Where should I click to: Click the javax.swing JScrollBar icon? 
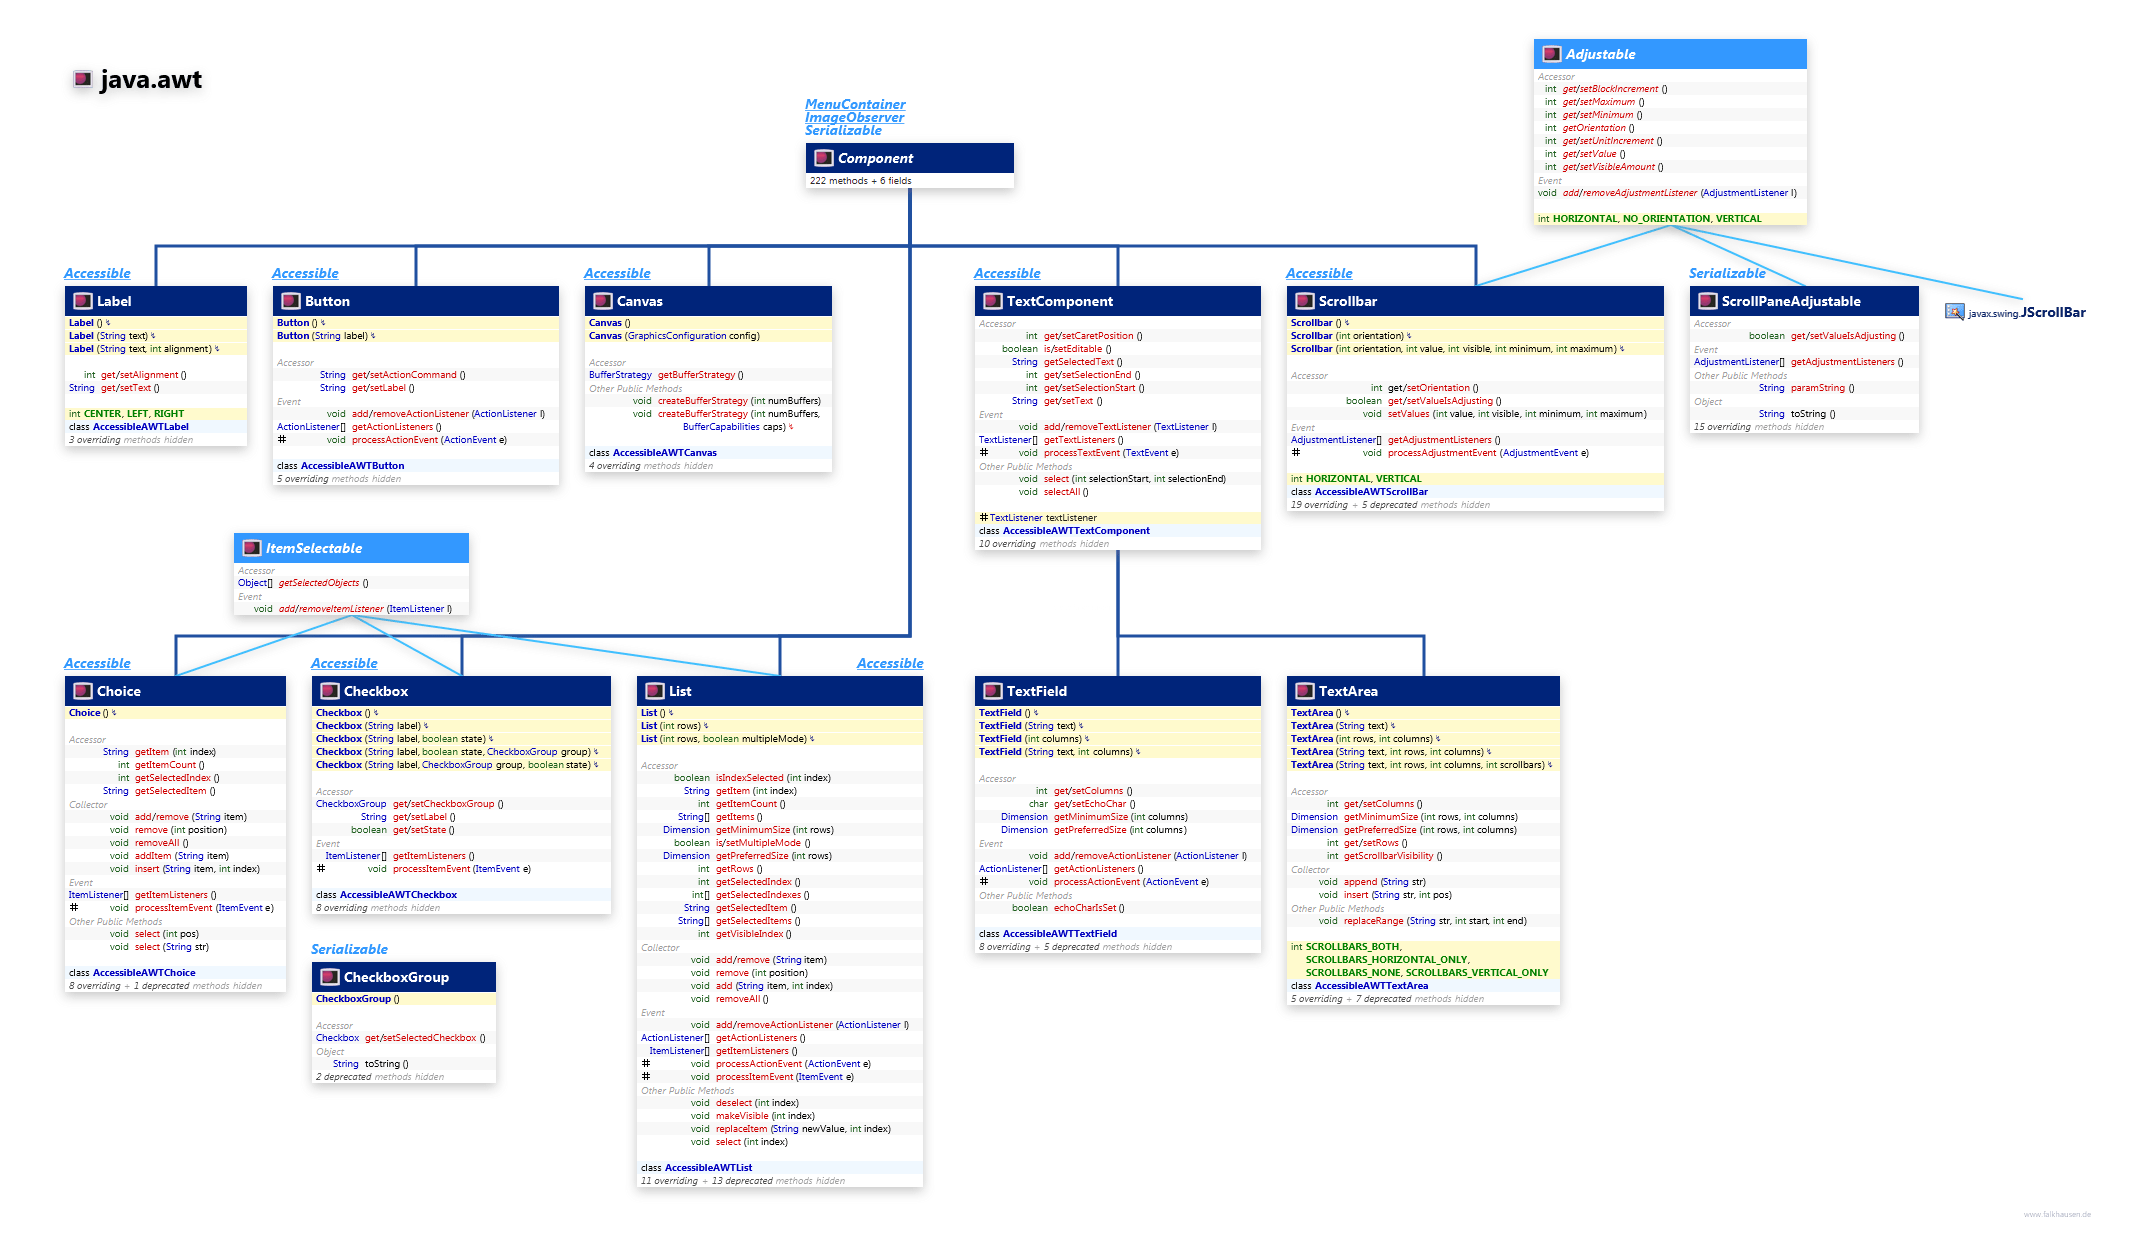tap(1954, 312)
